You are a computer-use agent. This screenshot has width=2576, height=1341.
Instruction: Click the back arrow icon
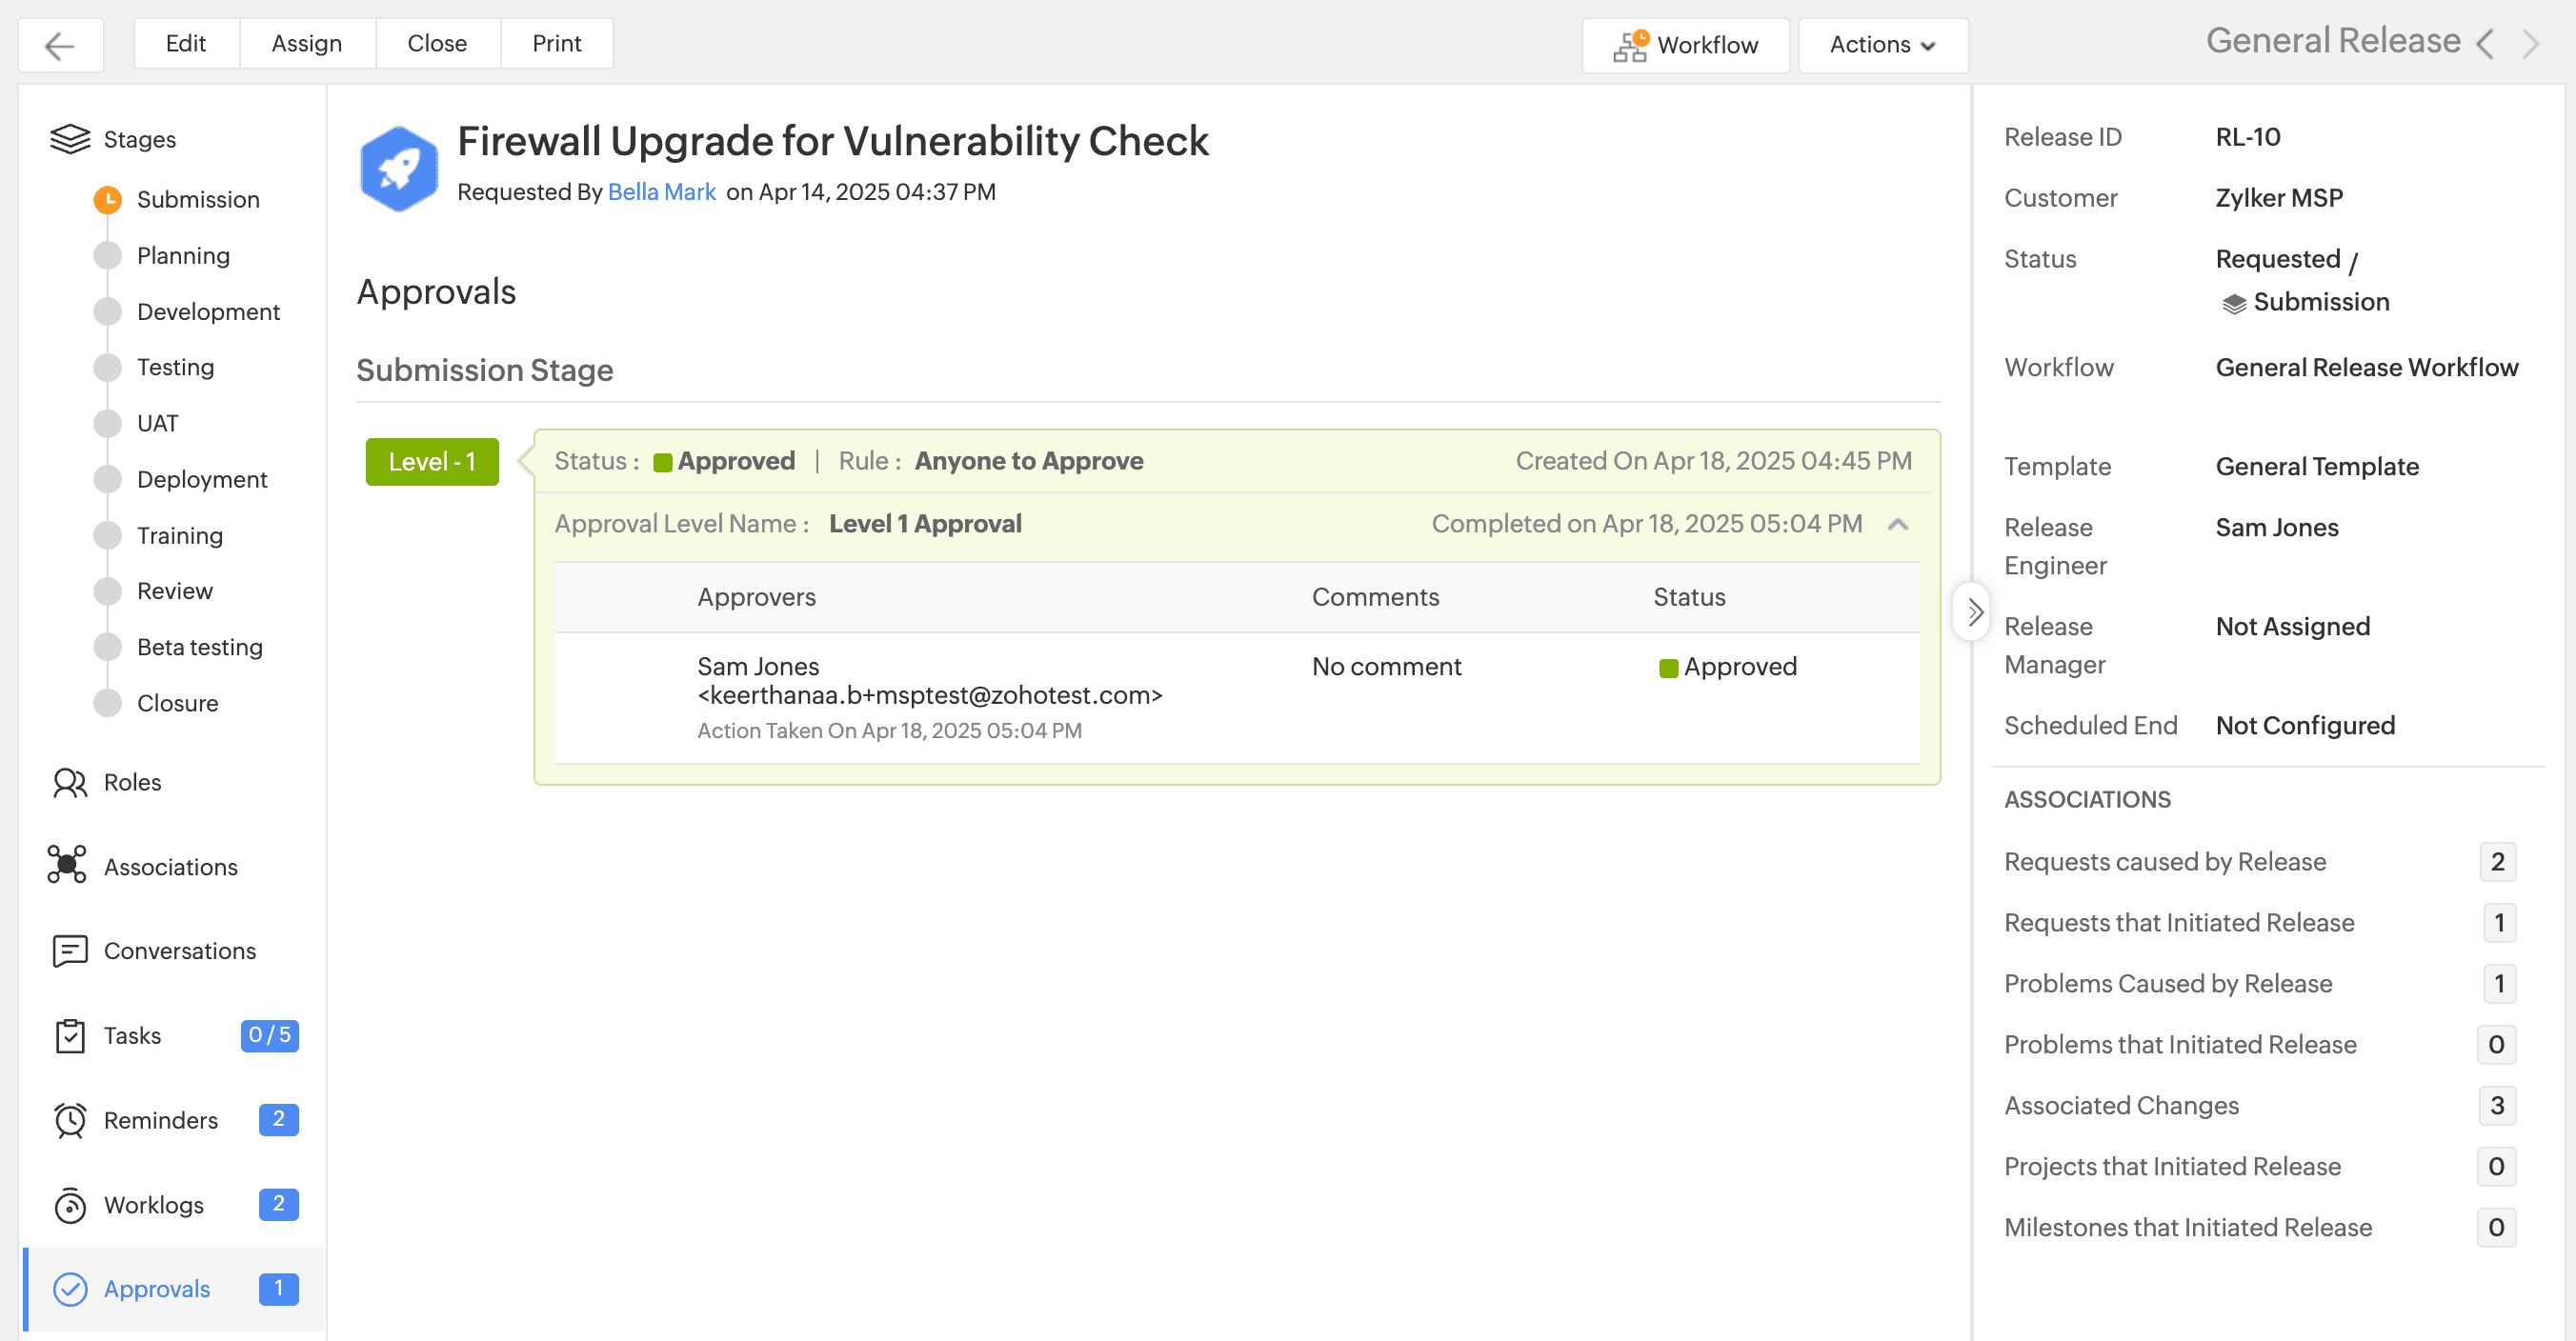pos(60,45)
